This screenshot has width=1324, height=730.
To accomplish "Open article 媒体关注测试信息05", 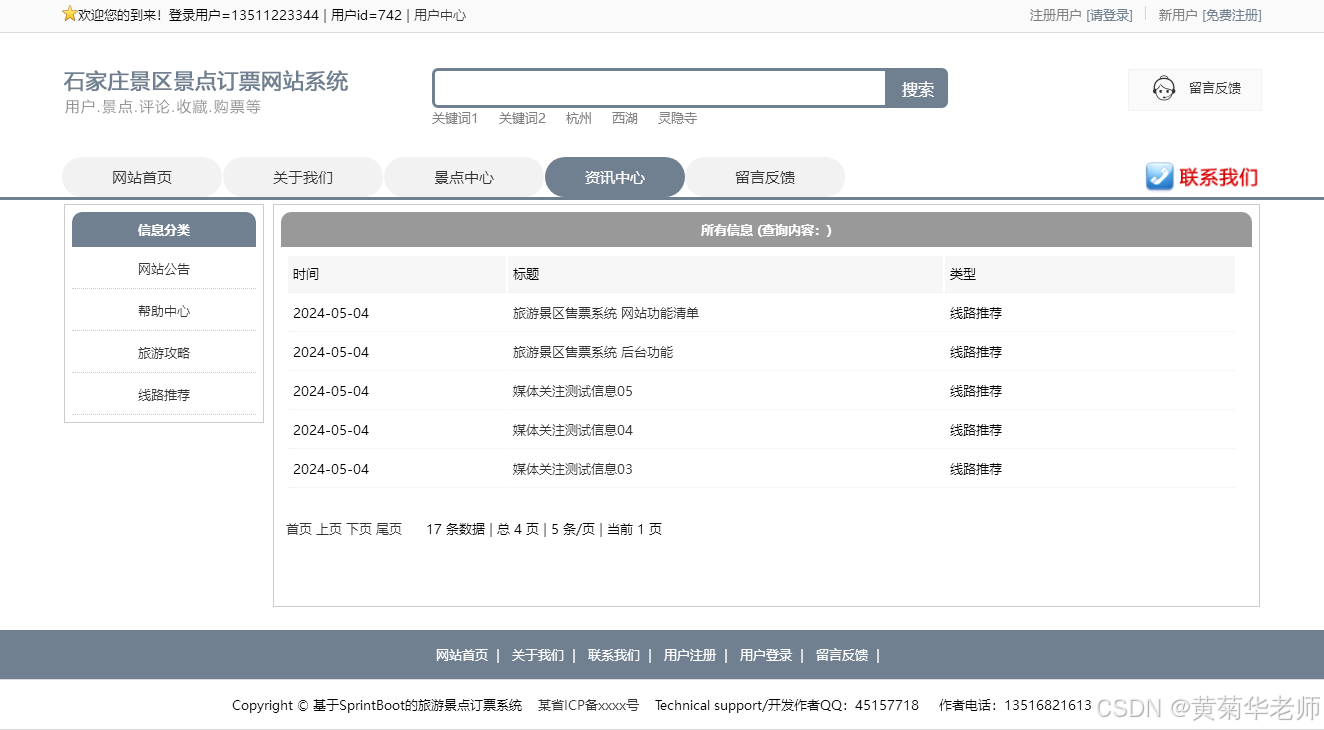I will tap(573, 391).
